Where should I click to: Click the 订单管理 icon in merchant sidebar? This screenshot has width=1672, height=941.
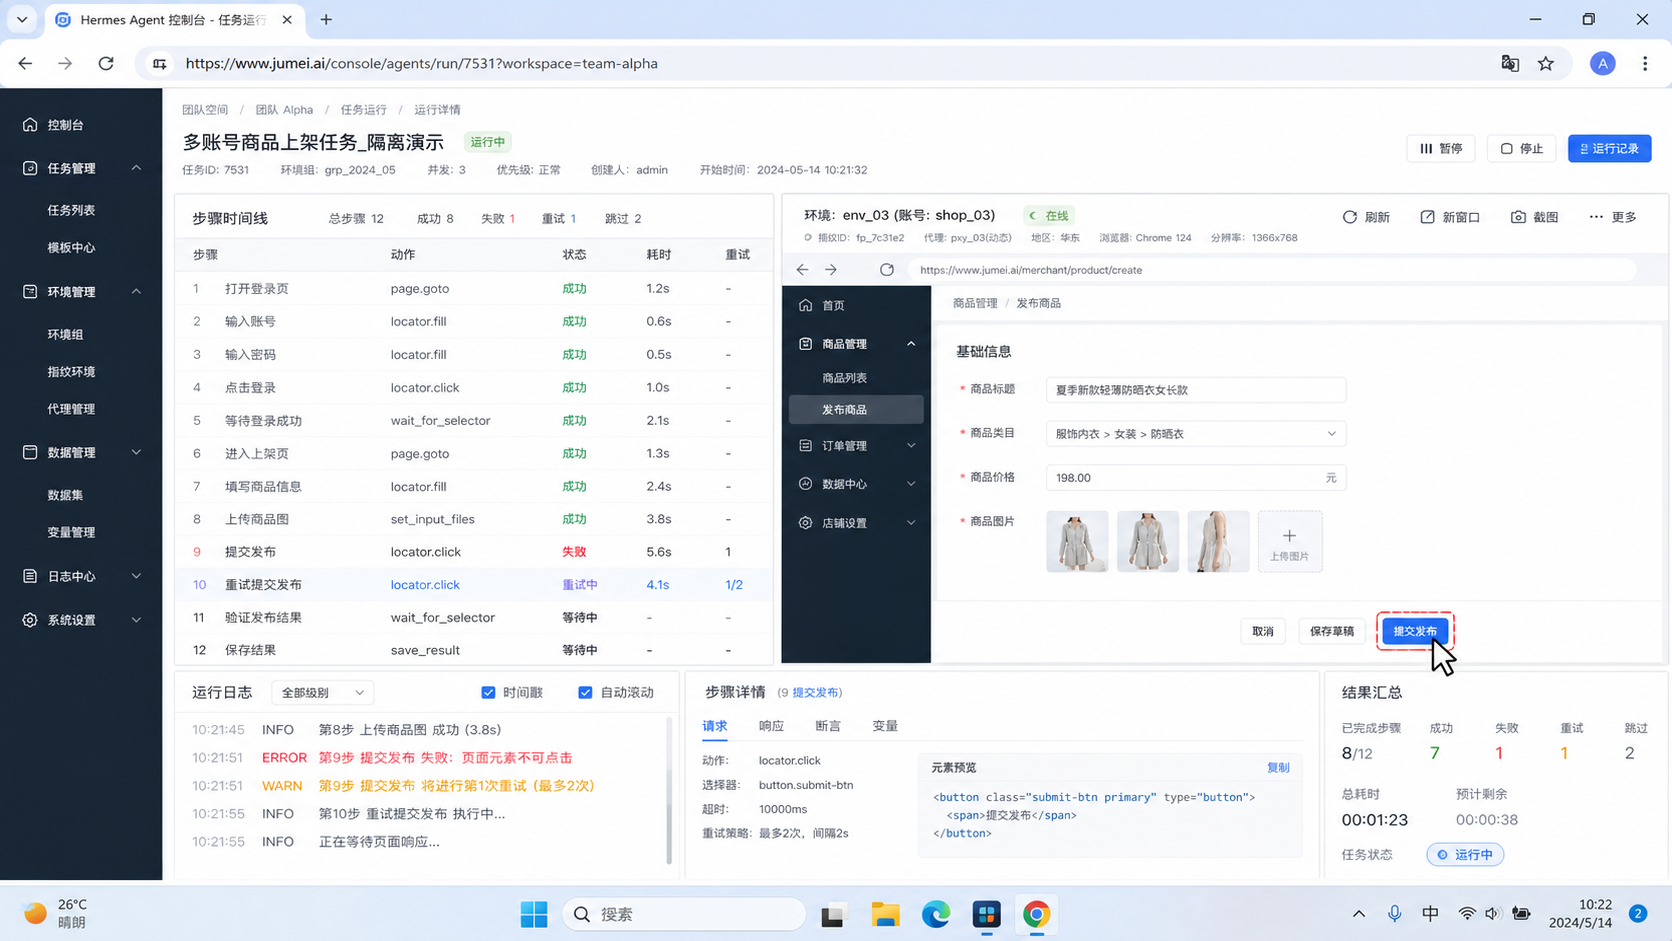[806, 446]
